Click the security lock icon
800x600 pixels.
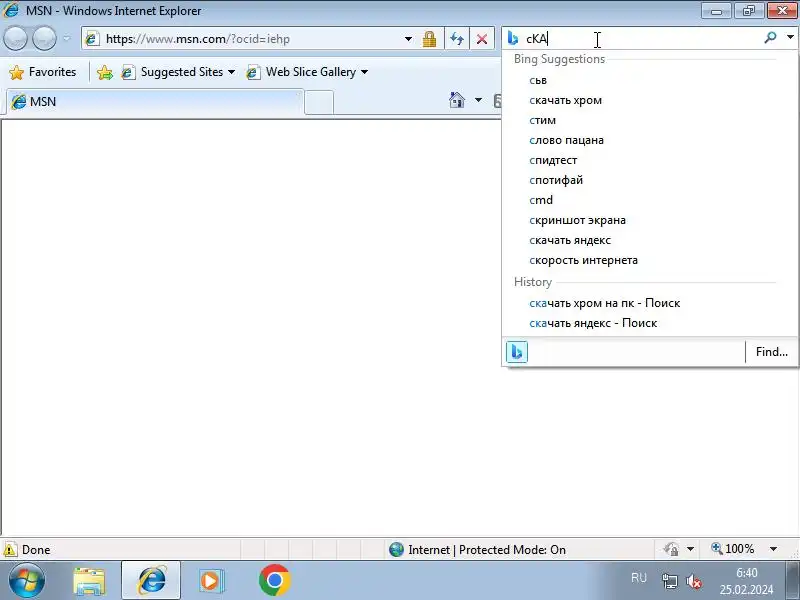tap(430, 39)
